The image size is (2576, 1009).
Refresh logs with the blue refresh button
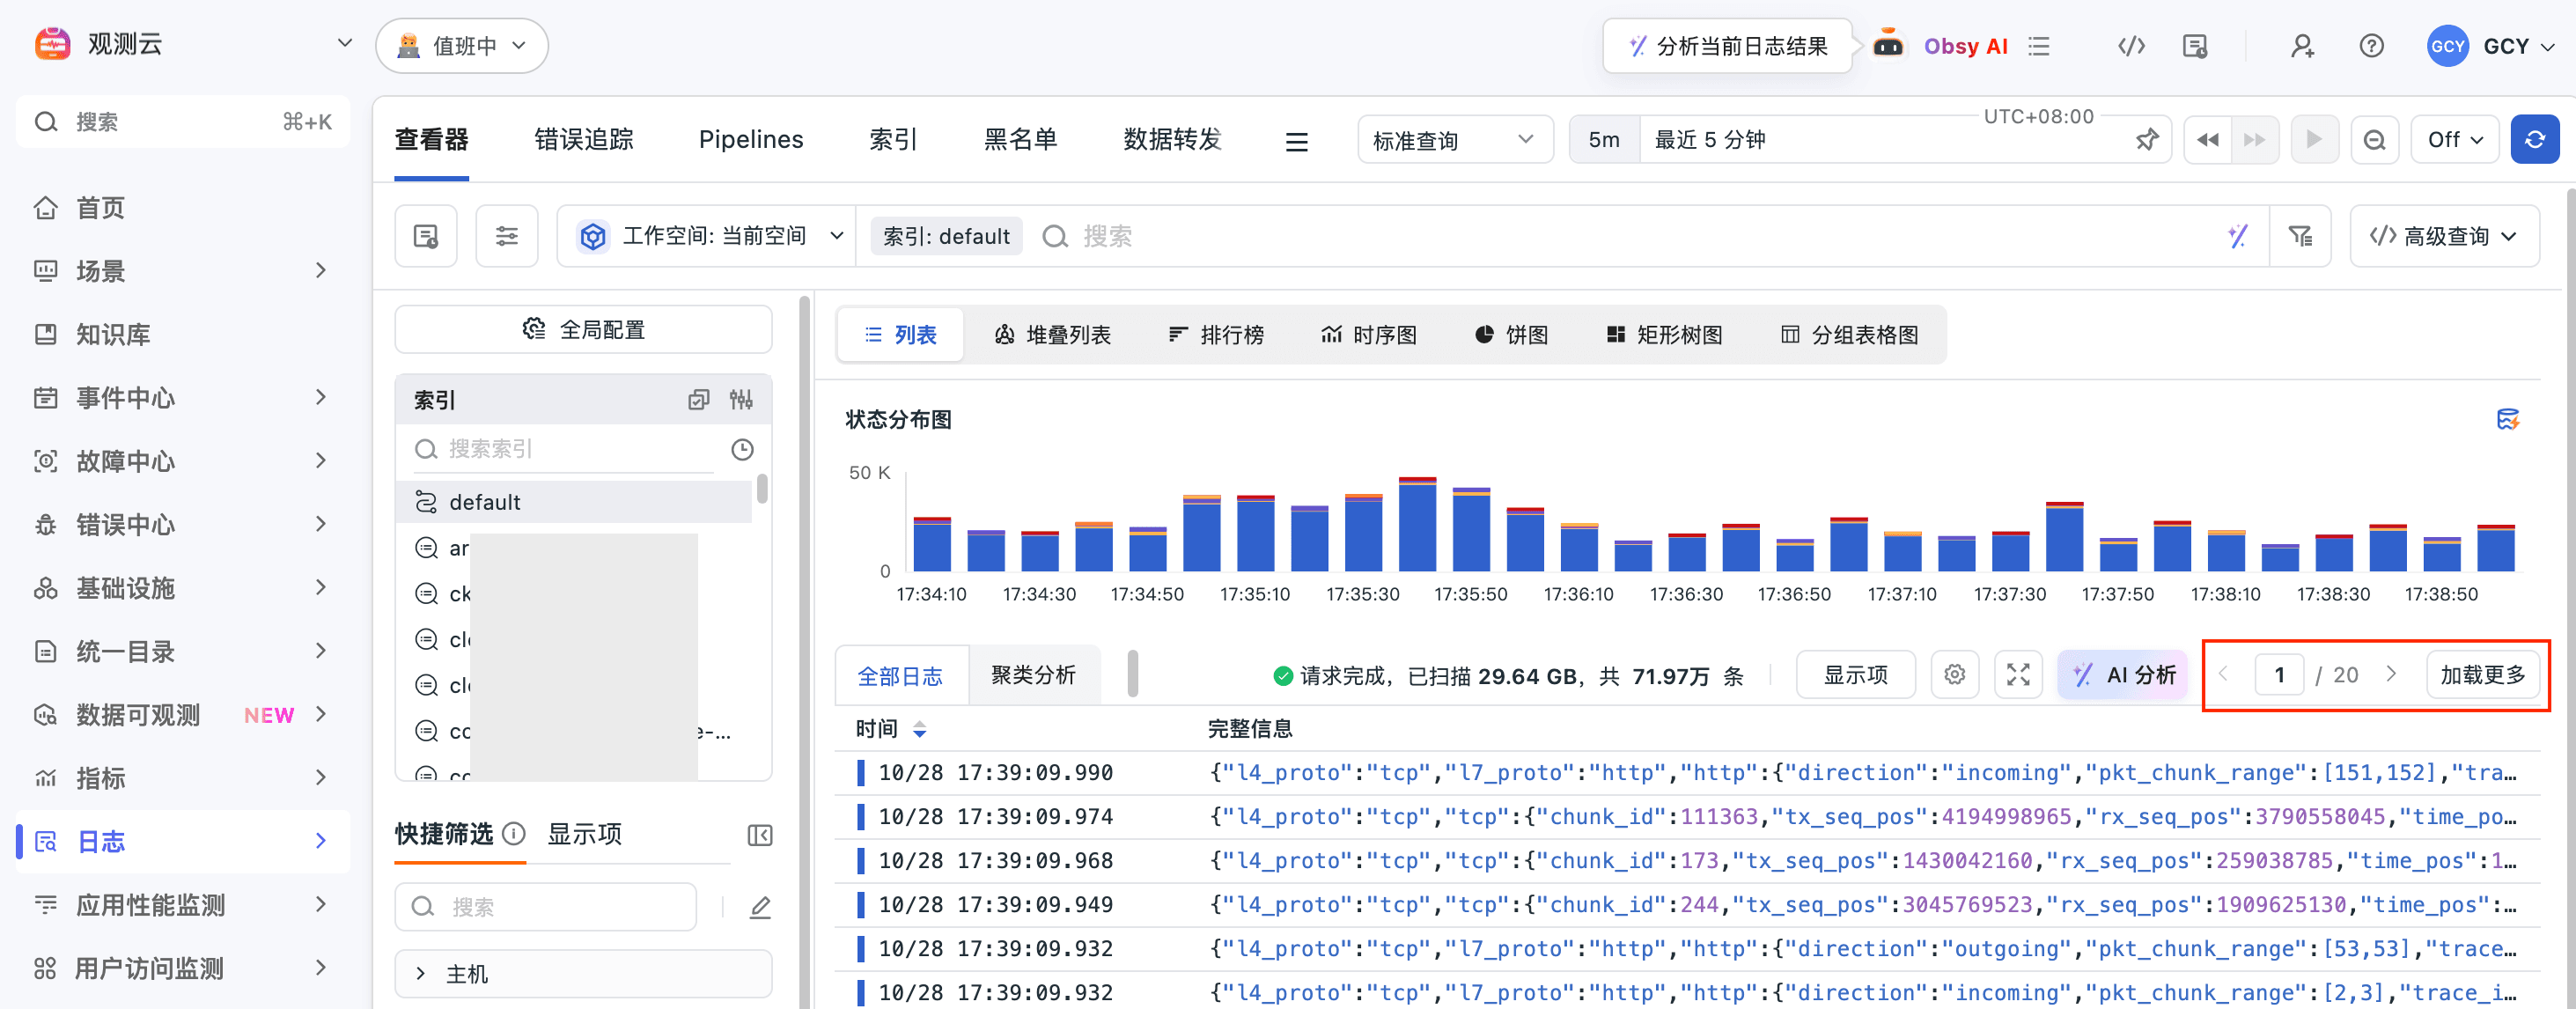[x=2534, y=140]
